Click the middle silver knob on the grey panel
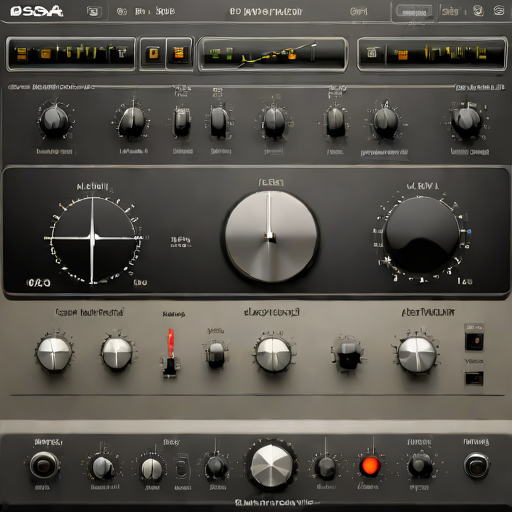This screenshot has height=512, width=512. 273,354
